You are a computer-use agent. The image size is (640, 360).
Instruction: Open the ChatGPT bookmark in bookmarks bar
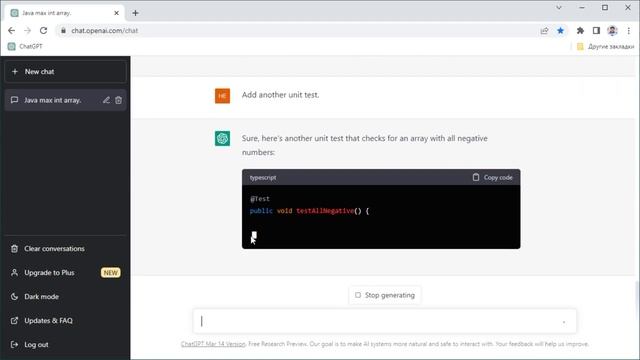[25, 46]
